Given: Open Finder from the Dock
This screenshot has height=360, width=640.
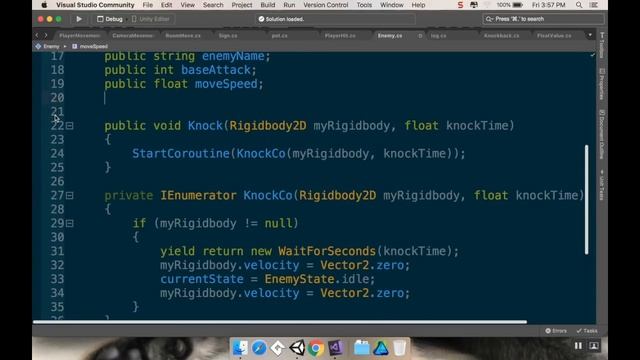Looking at the screenshot, I should [x=240, y=348].
